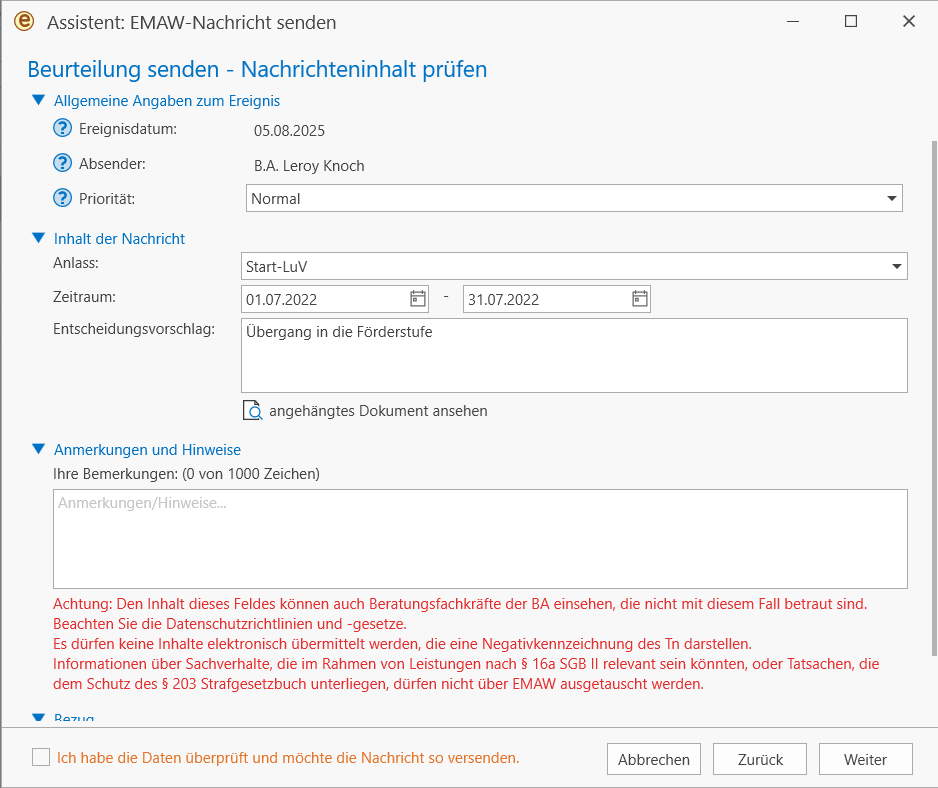The height and width of the screenshot is (788, 938).
Task: Click into the Anmerkungen/Hinweise text field
Action: (480, 539)
